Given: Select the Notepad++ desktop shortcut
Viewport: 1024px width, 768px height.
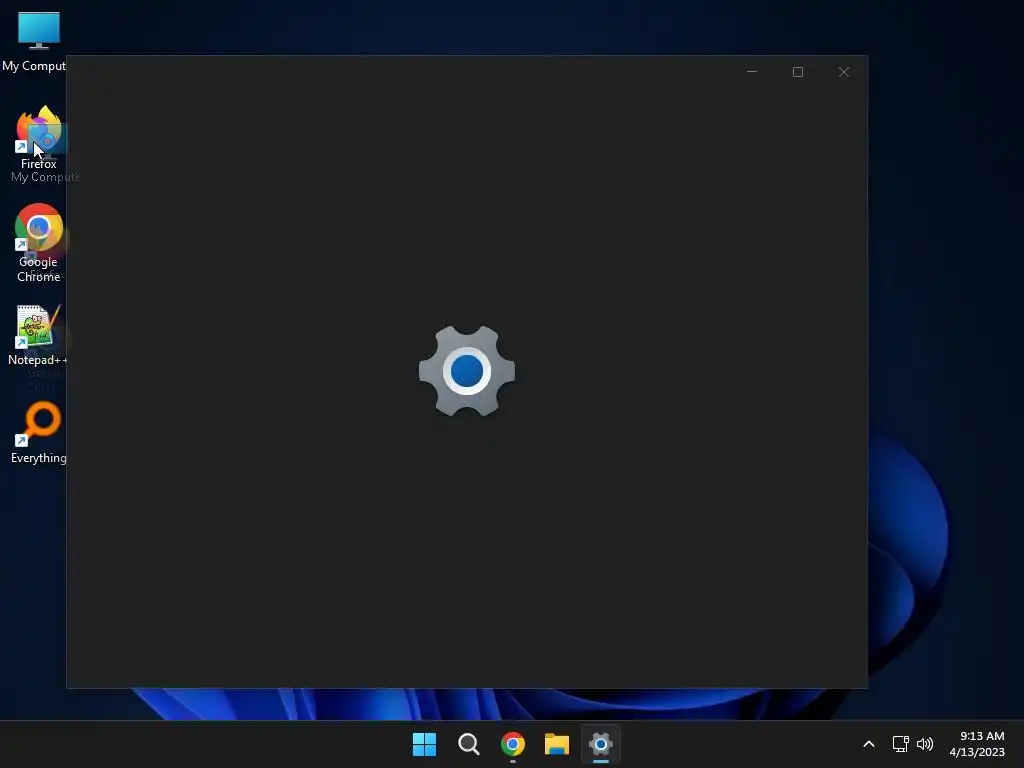Looking at the screenshot, I should [37, 335].
